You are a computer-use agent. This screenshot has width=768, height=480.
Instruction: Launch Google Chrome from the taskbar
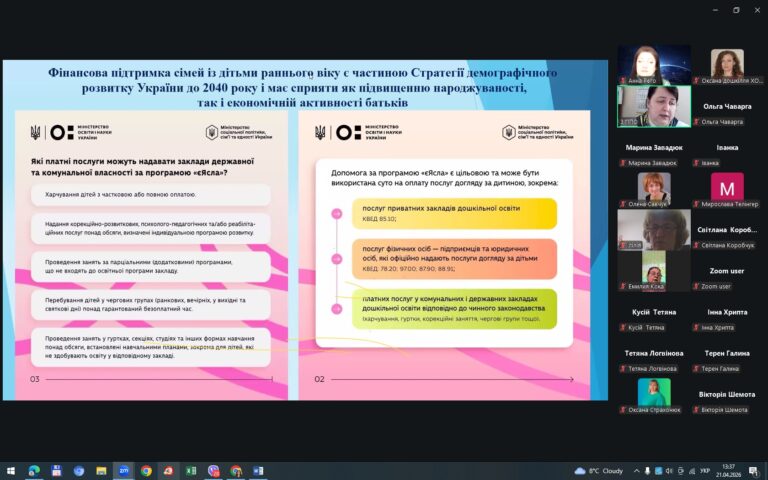[146, 471]
